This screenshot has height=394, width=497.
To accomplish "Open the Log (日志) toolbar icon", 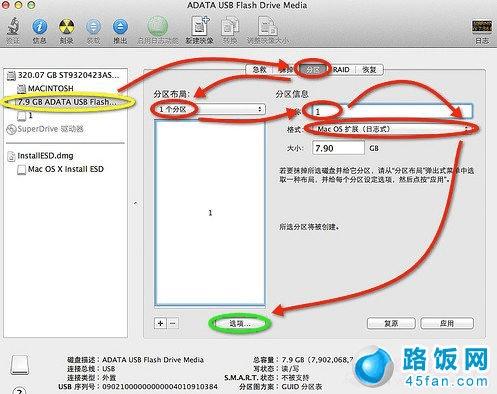I will click(x=482, y=27).
